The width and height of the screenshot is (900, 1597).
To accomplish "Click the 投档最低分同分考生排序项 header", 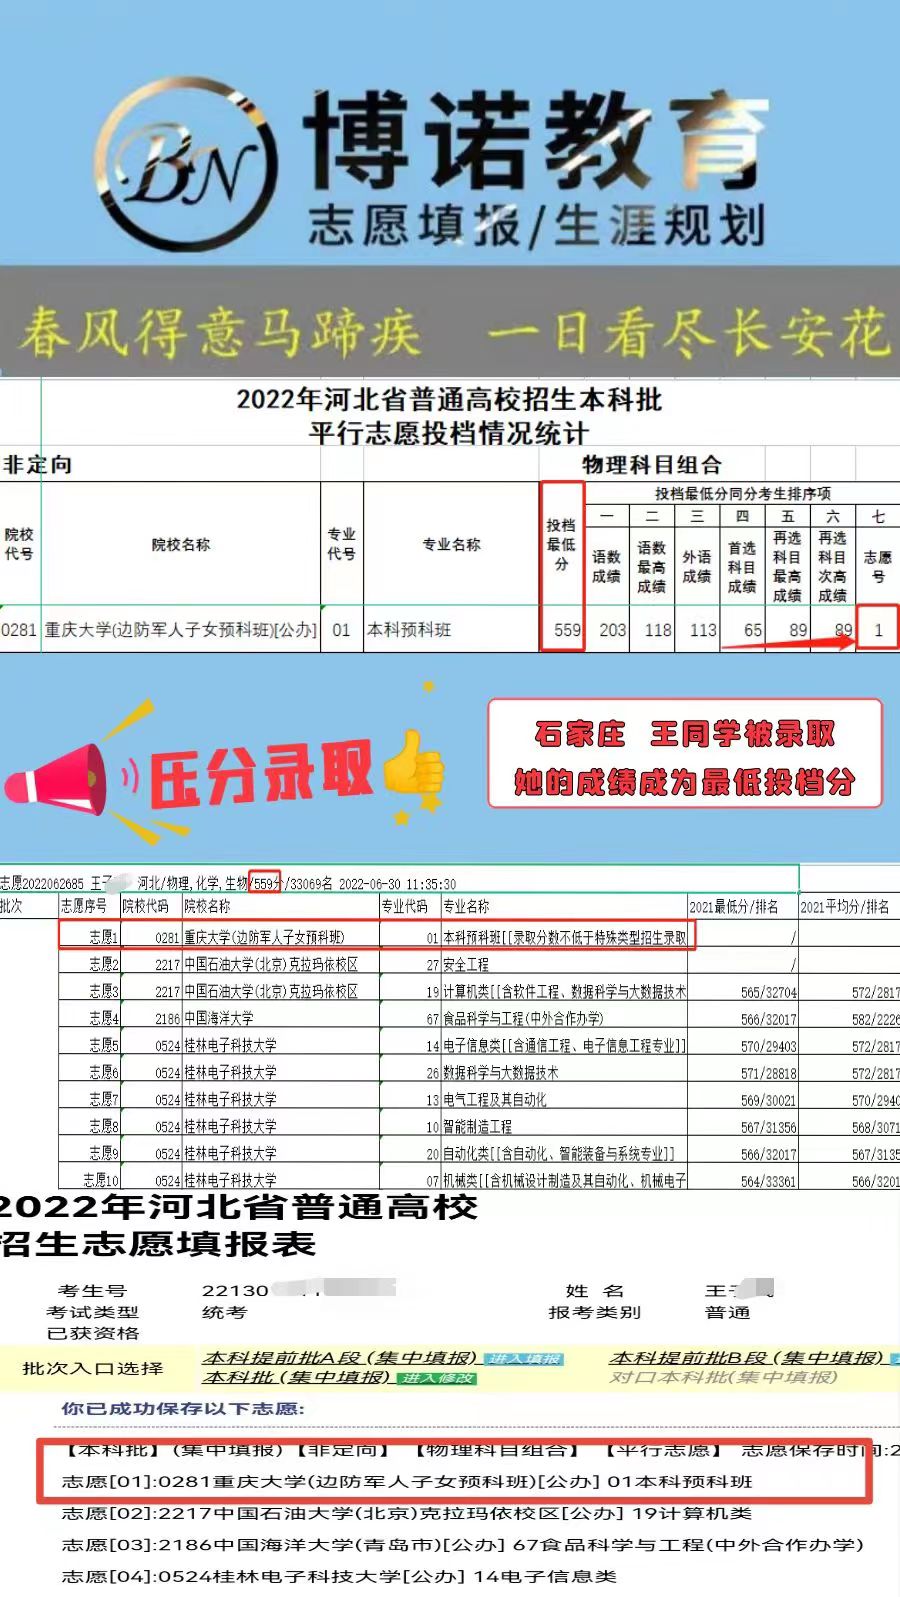I will [743, 494].
